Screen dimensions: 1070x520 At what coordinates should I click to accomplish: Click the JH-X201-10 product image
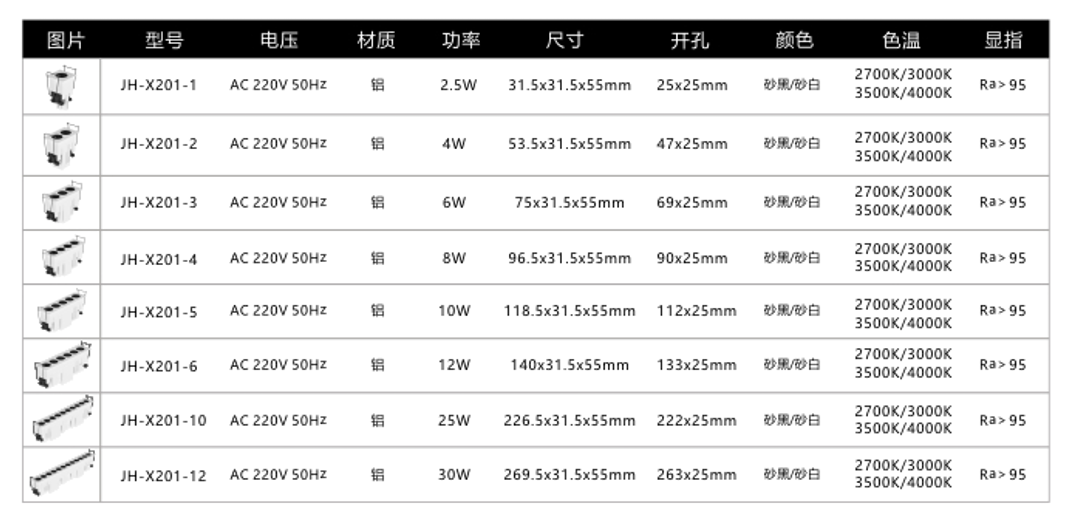(62, 418)
